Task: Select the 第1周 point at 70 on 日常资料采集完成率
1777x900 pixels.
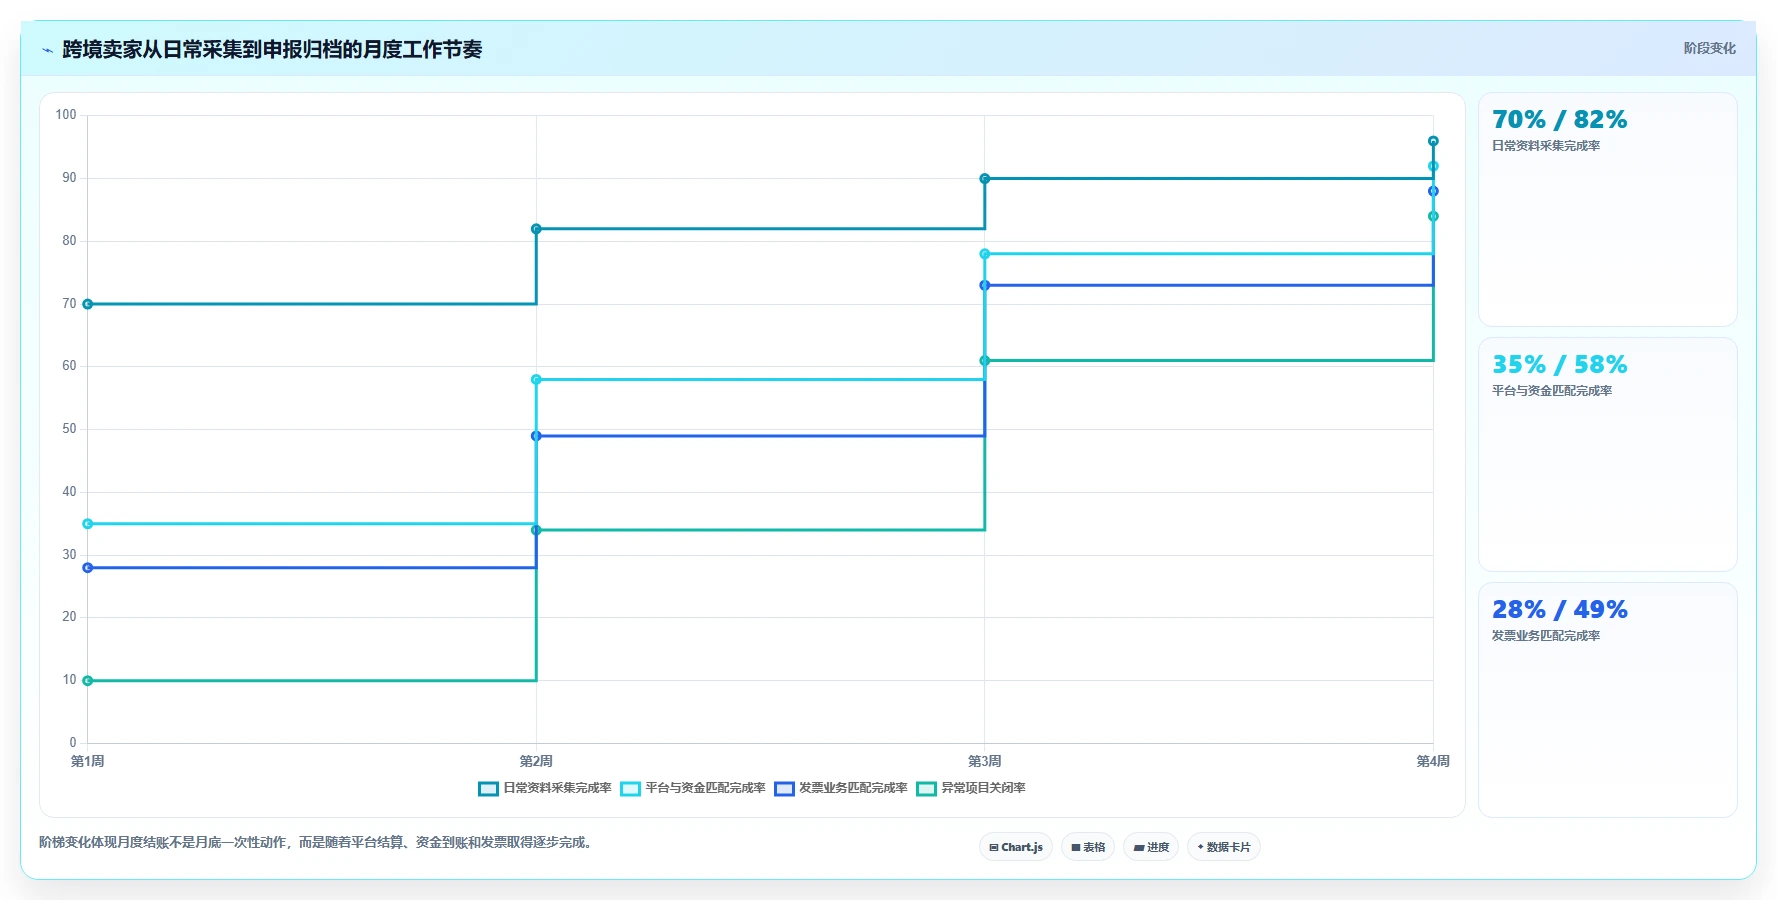Action: coord(88,304)
